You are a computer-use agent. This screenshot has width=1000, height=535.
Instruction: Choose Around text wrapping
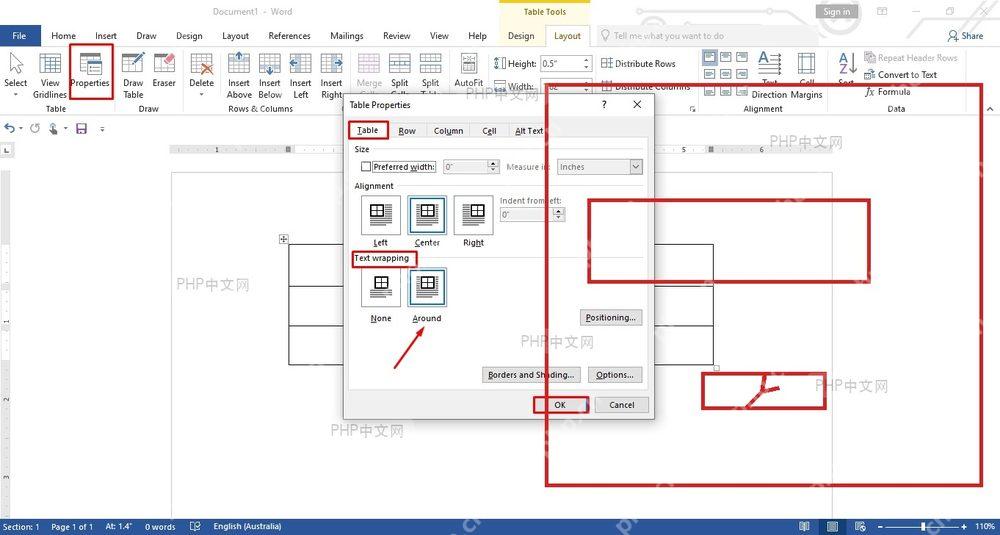[427, 288]
